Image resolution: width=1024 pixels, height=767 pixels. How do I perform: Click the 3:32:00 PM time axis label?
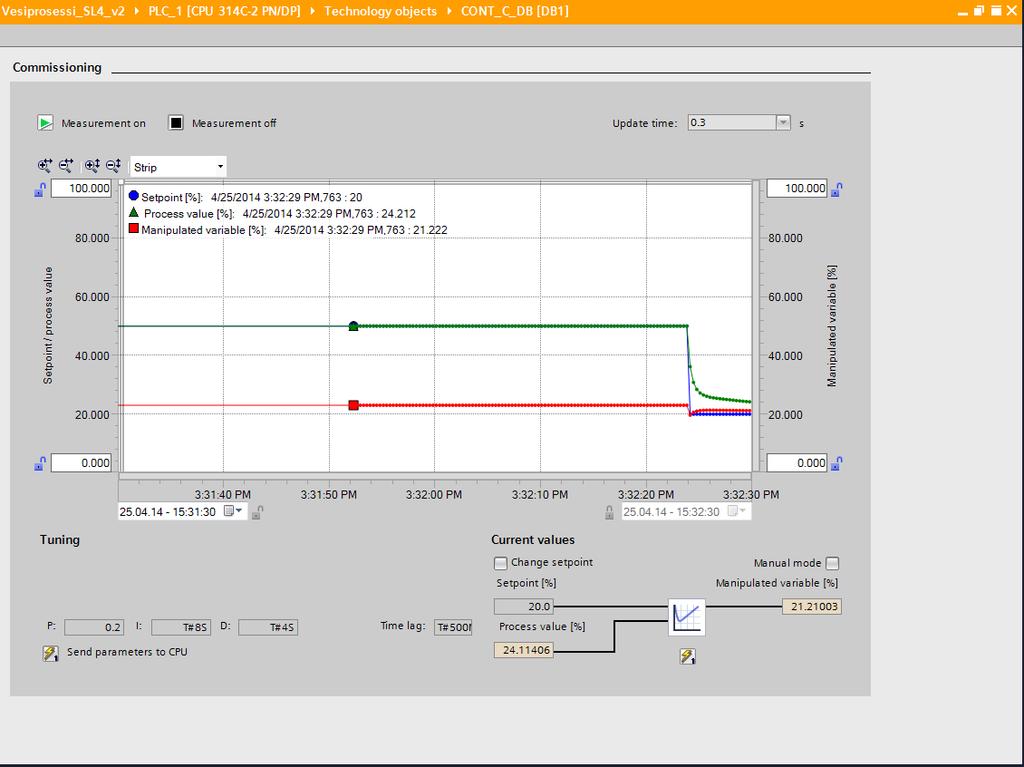[434, 495]
